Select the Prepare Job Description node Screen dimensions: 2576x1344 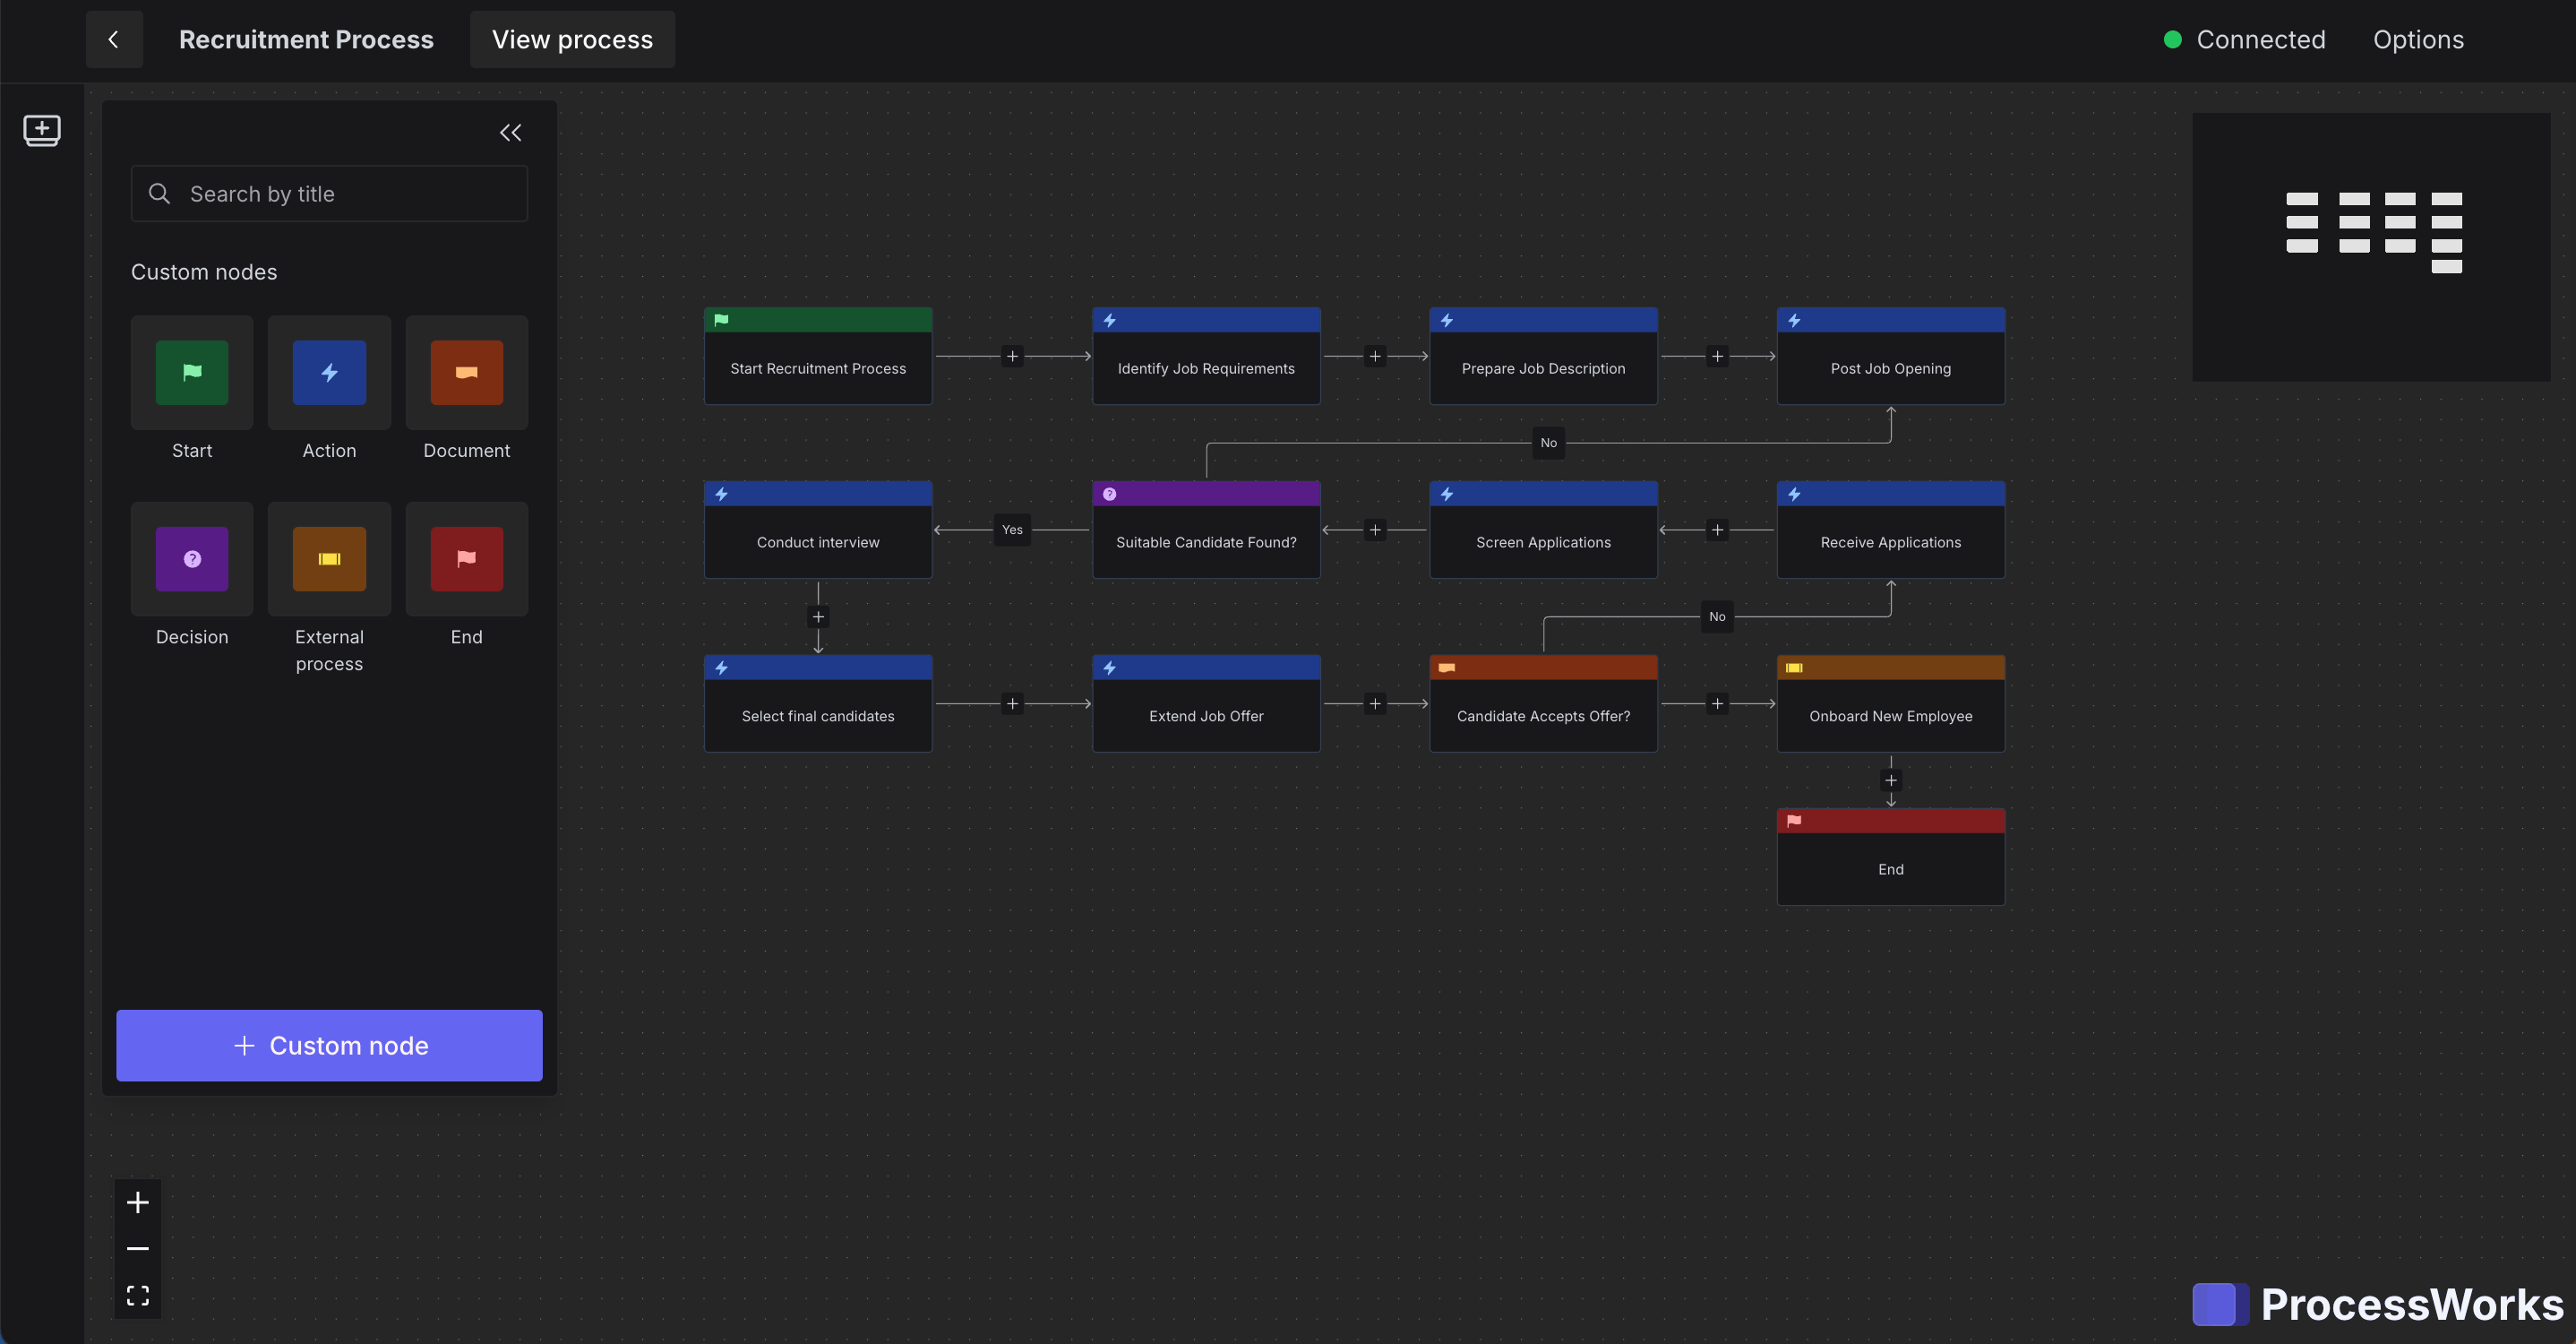[x=1543, y=356]
